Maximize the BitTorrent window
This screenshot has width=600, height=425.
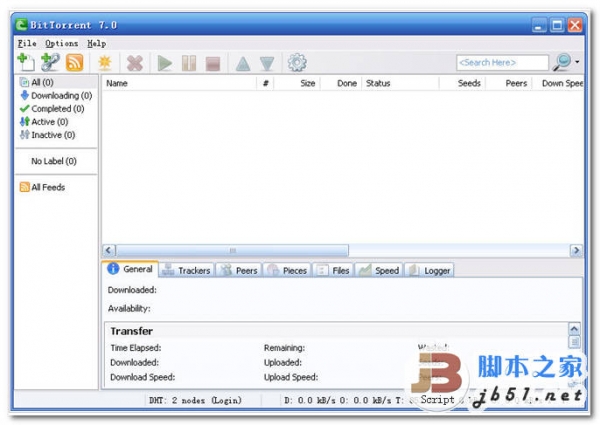point(557,26)
